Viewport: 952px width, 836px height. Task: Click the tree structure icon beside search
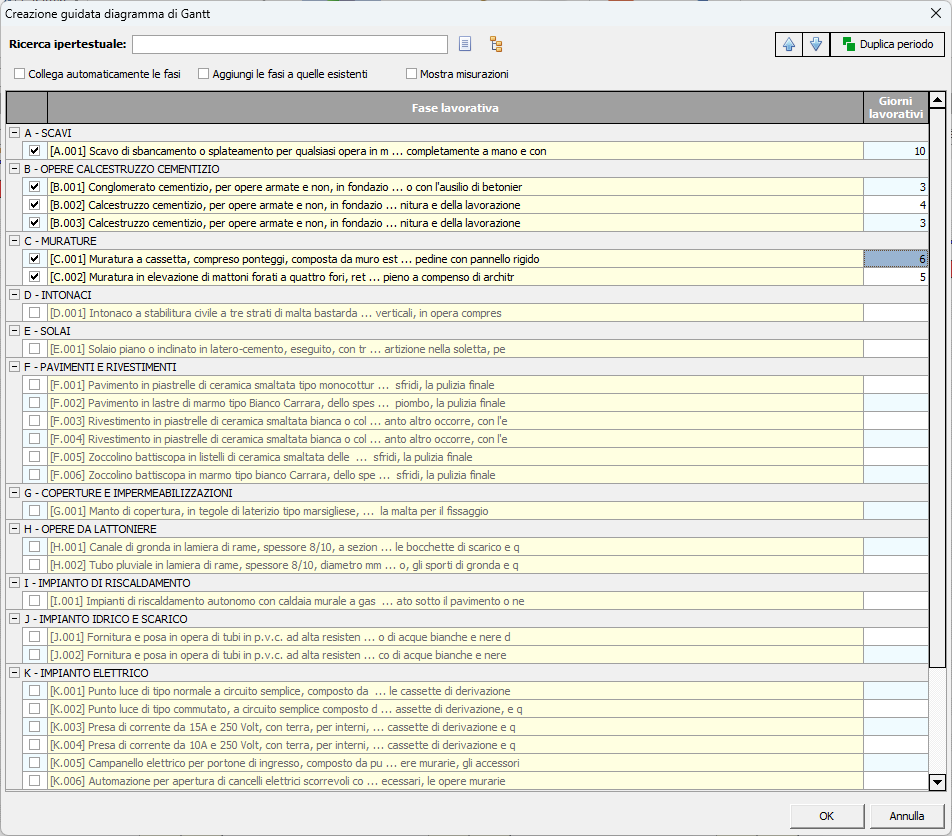click(495, 44)
